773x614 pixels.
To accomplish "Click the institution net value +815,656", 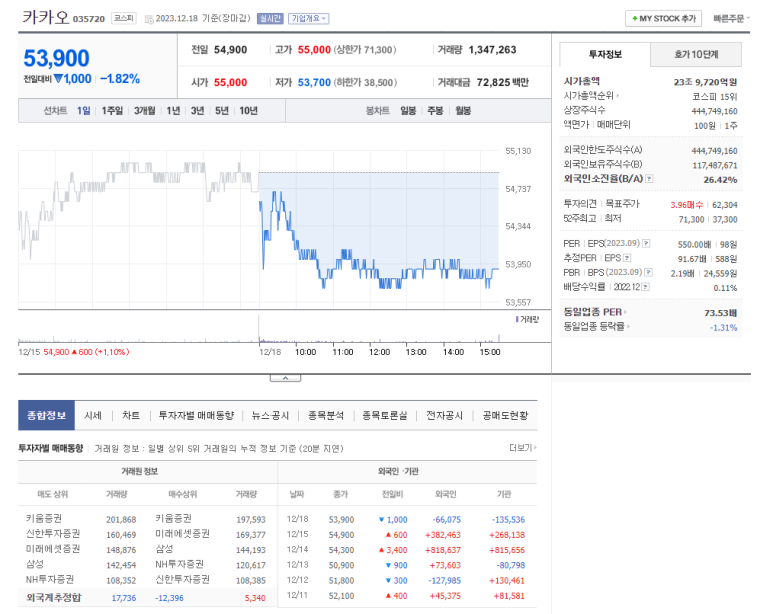I will (507, 550).
